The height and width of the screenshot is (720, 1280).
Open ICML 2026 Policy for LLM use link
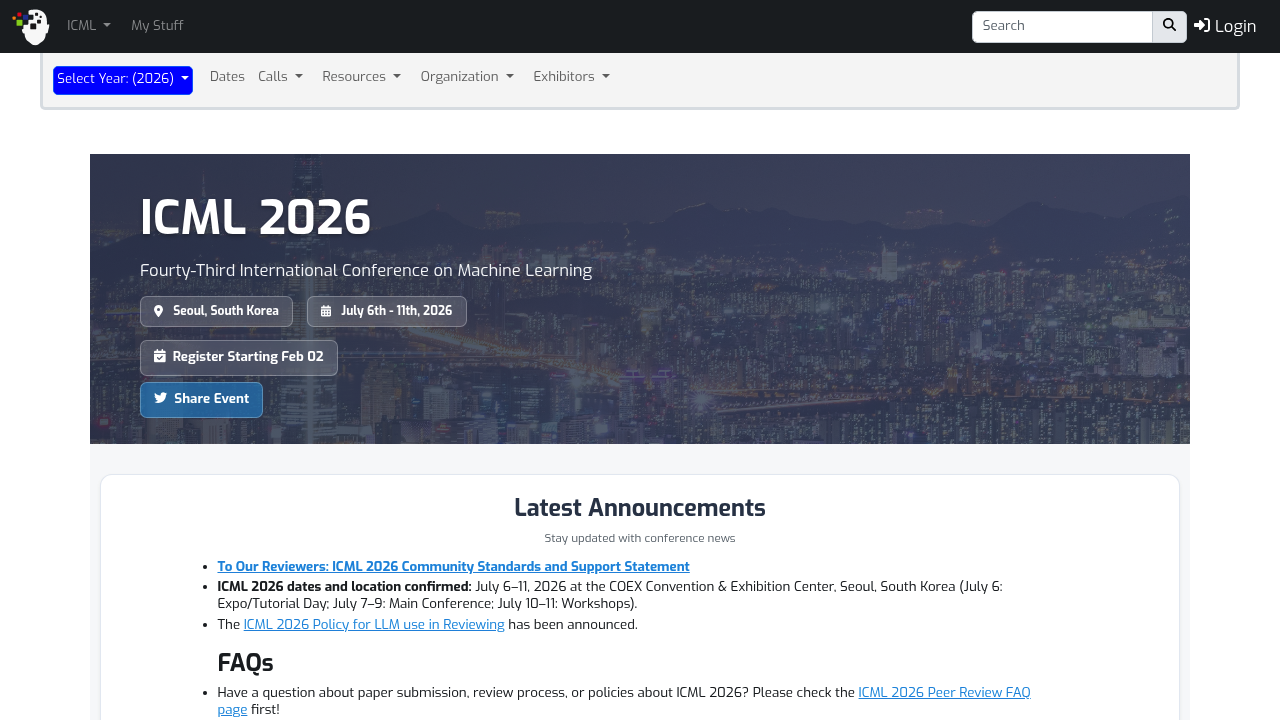pos(374,625)
